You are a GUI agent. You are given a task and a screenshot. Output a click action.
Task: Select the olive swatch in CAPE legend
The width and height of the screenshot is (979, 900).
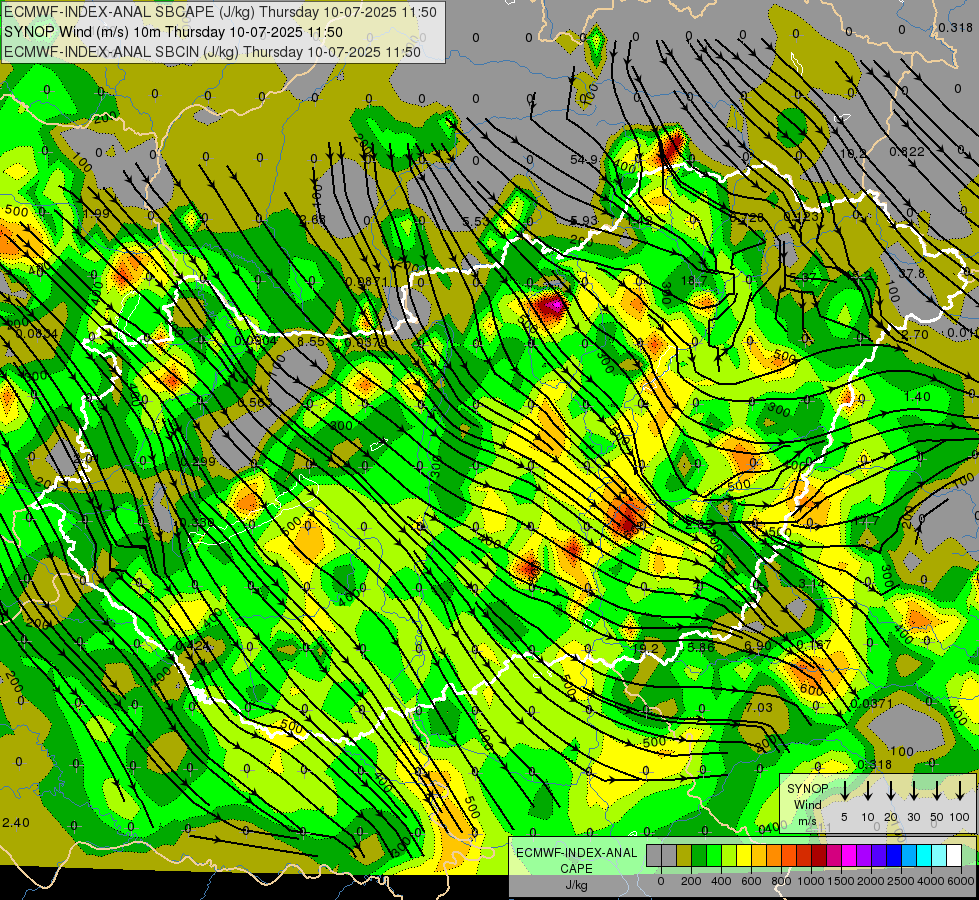pos(684,855)
